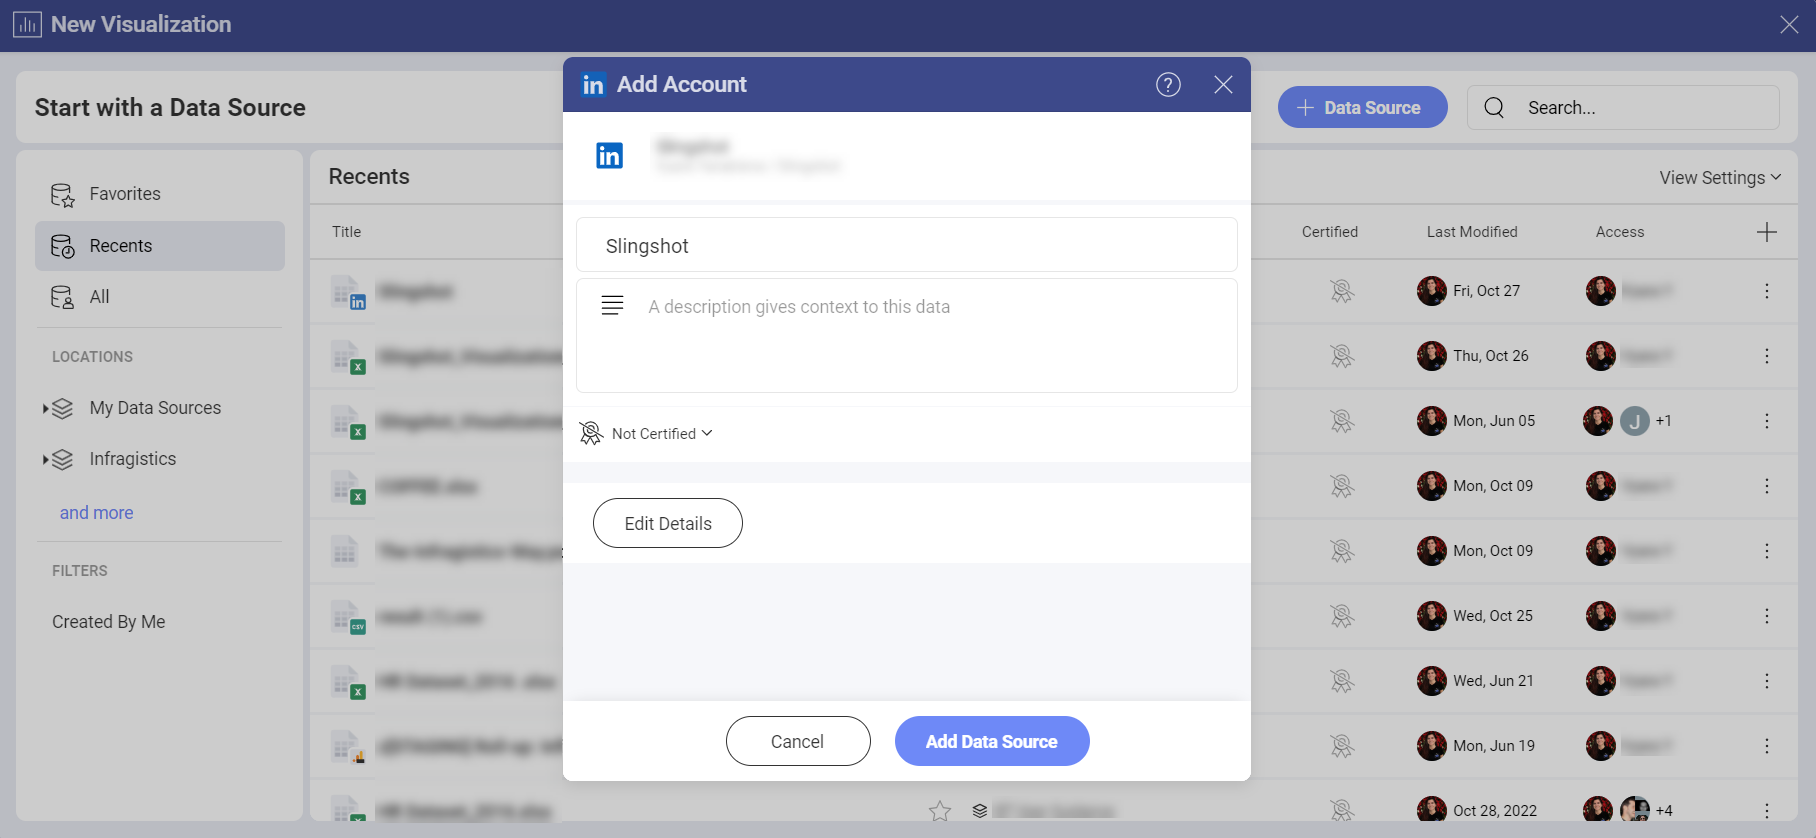Click the description lines icon

point(613,305)
